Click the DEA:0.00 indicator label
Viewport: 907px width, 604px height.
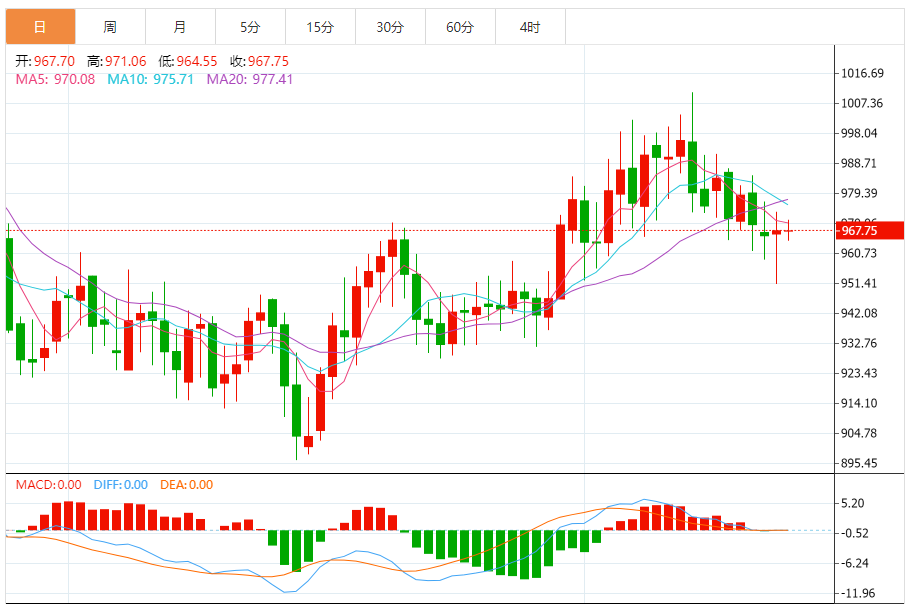point(187,485)
